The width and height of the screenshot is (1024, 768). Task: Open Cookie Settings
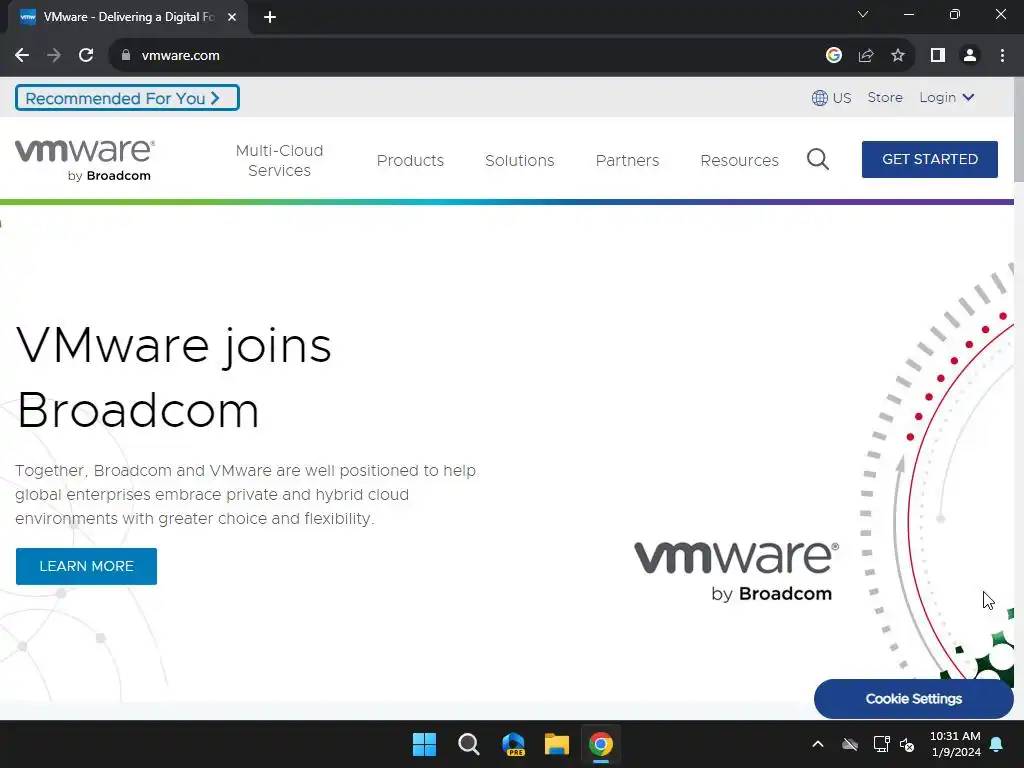point(914,699)
